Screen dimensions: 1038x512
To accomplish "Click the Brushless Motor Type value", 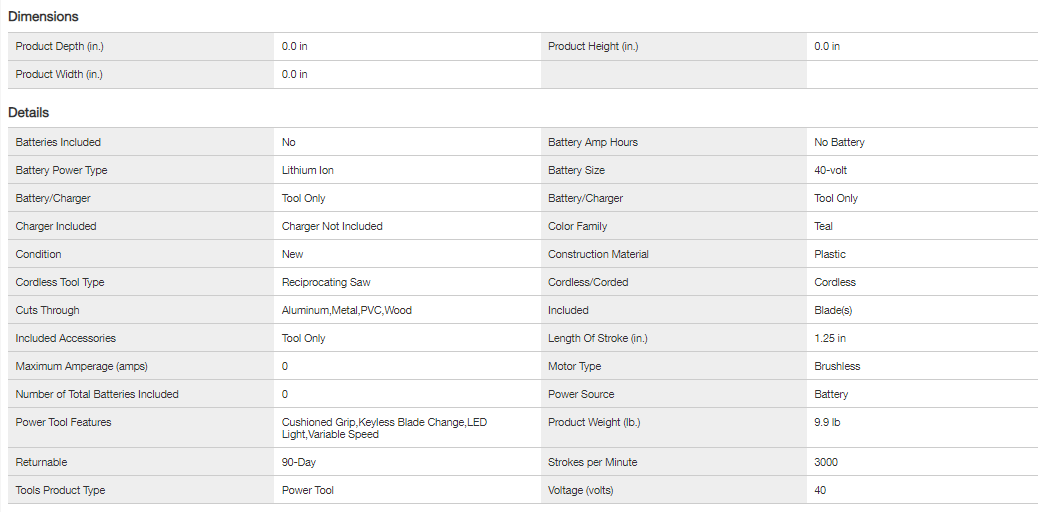I will pos(837,367).
